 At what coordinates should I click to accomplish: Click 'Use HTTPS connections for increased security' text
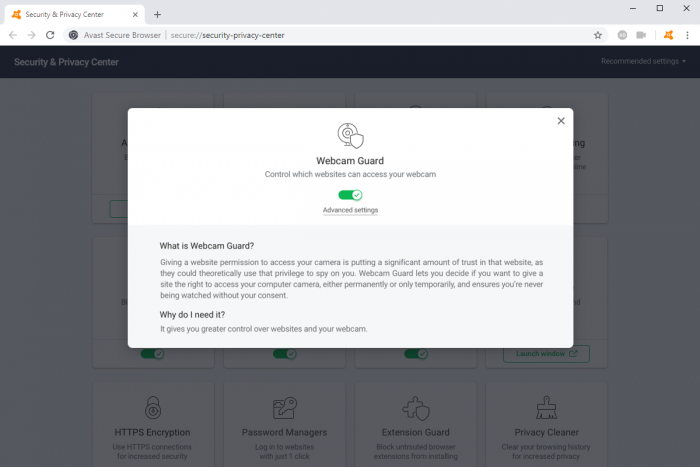(152, 451)
